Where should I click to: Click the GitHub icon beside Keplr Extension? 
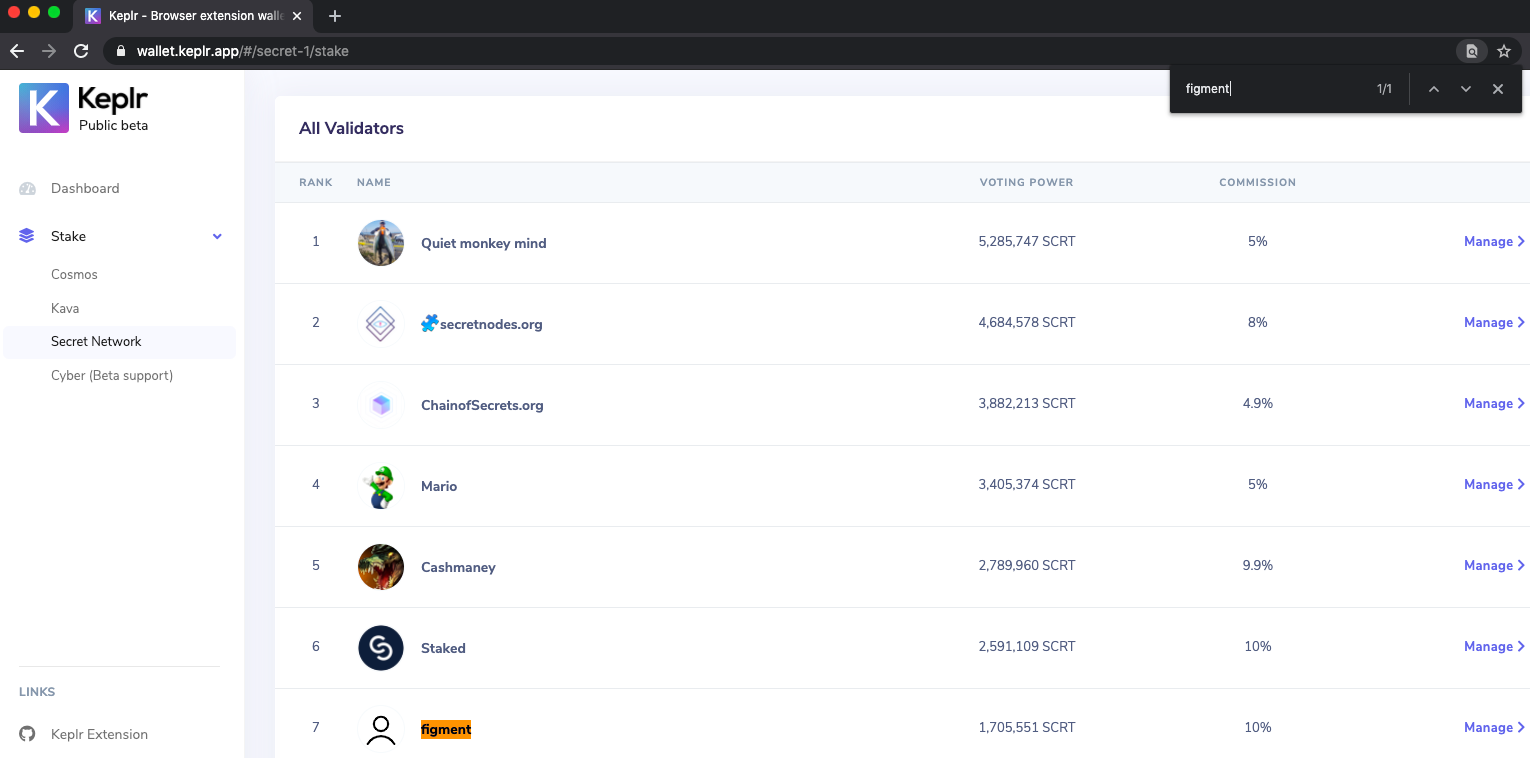click(x=28, y=734)
